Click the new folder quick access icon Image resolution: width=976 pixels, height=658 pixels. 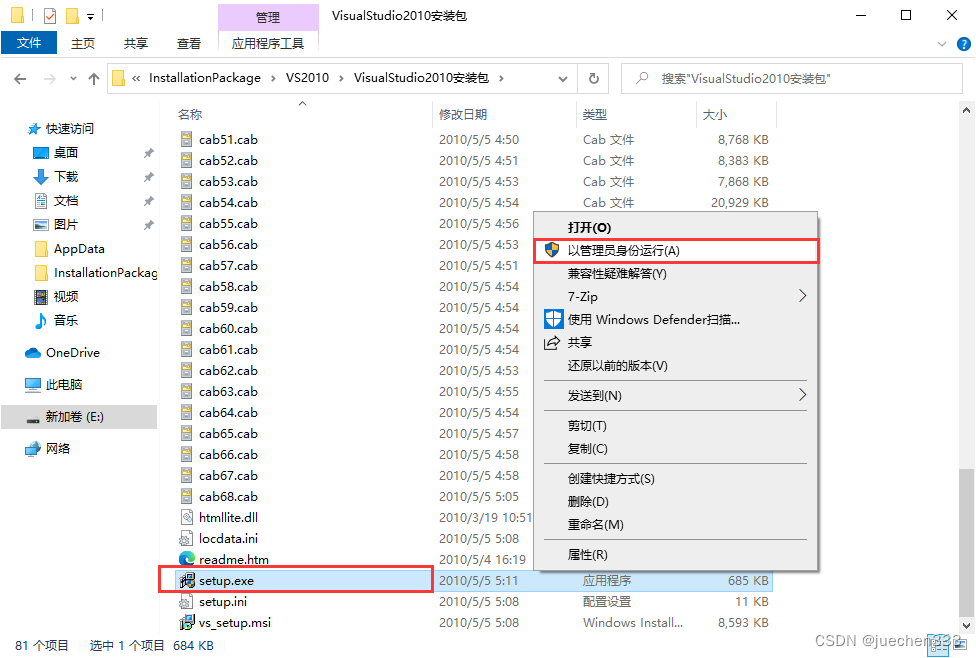(x=72, y=15)
